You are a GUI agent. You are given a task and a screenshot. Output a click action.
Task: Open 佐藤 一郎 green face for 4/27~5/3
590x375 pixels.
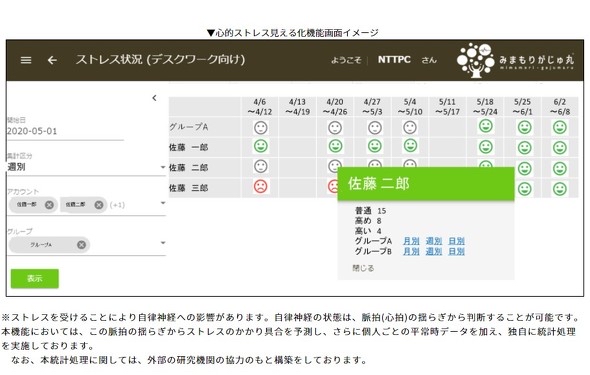point(375,146)
